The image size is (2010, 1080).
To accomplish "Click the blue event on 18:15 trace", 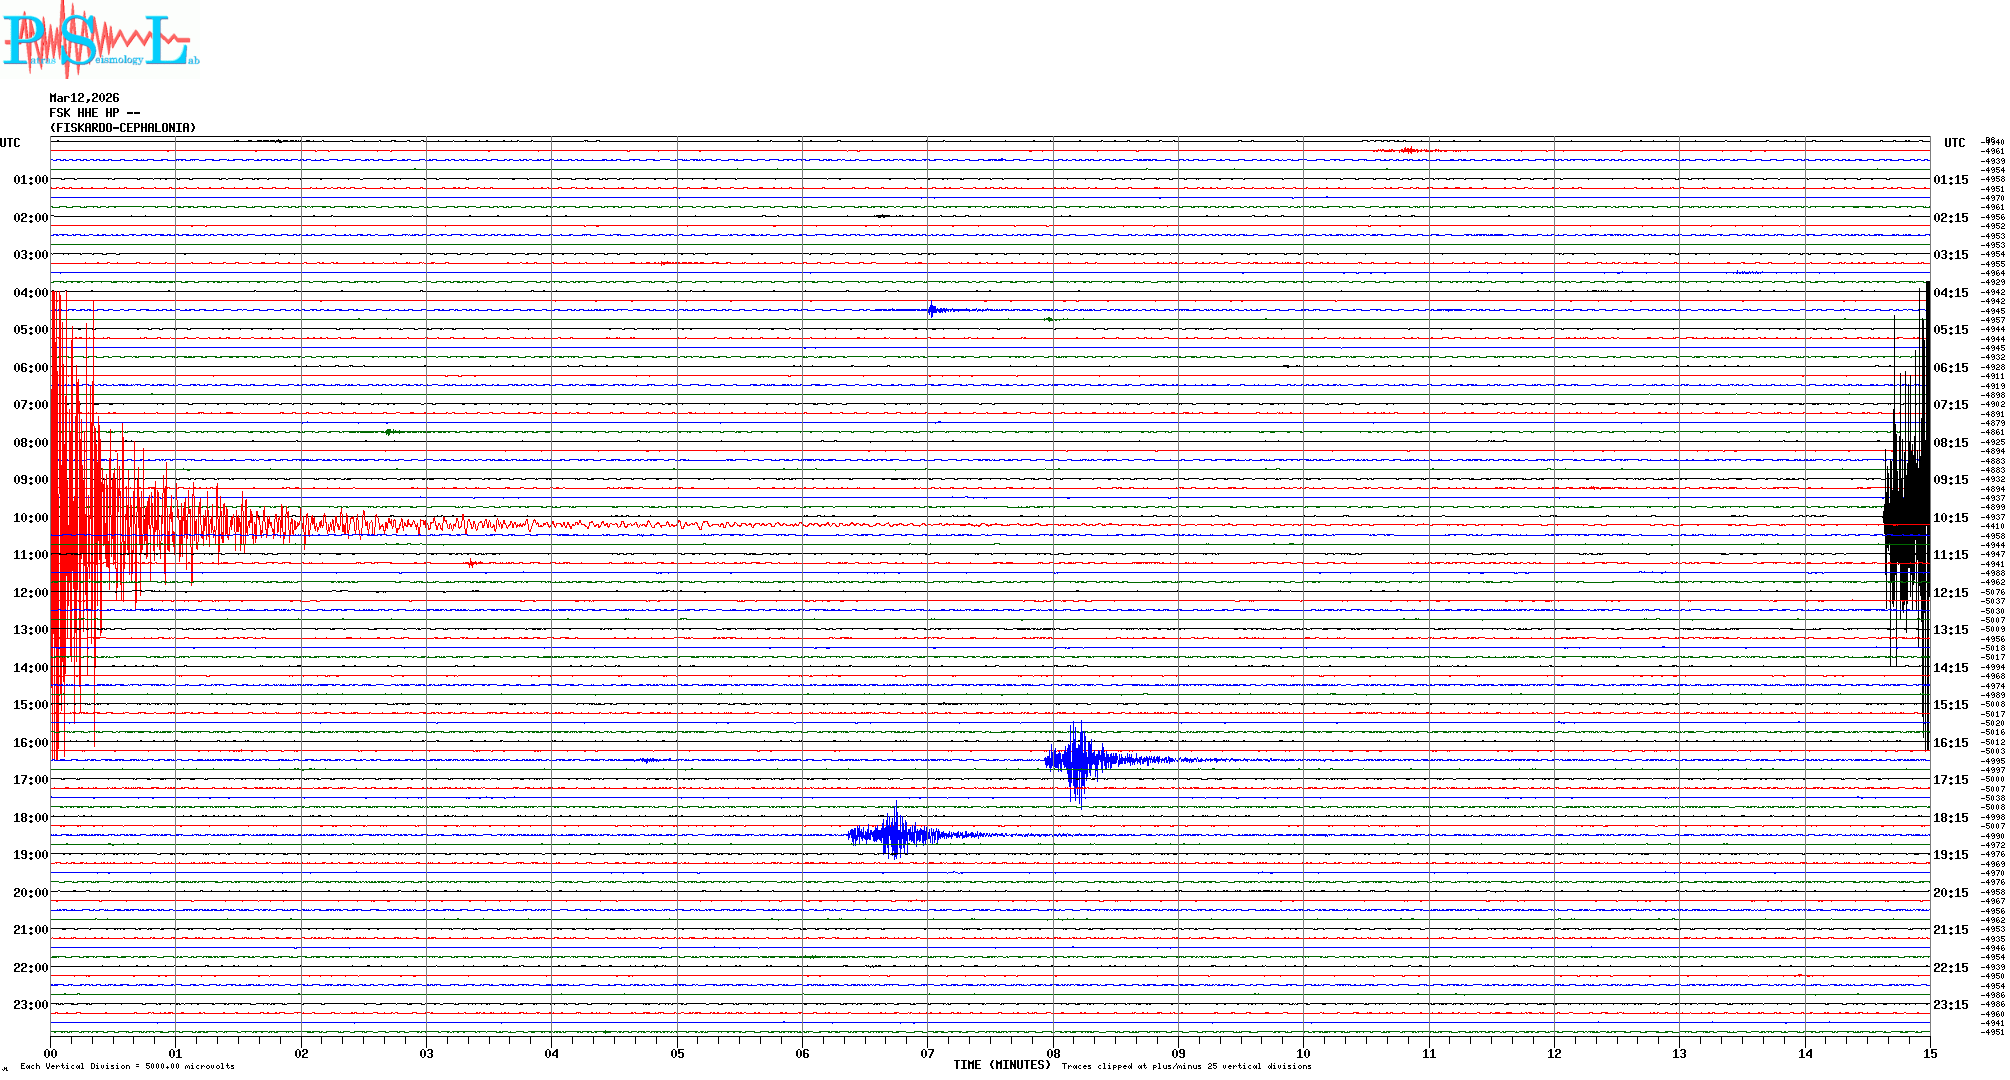I will coord(895,834).
